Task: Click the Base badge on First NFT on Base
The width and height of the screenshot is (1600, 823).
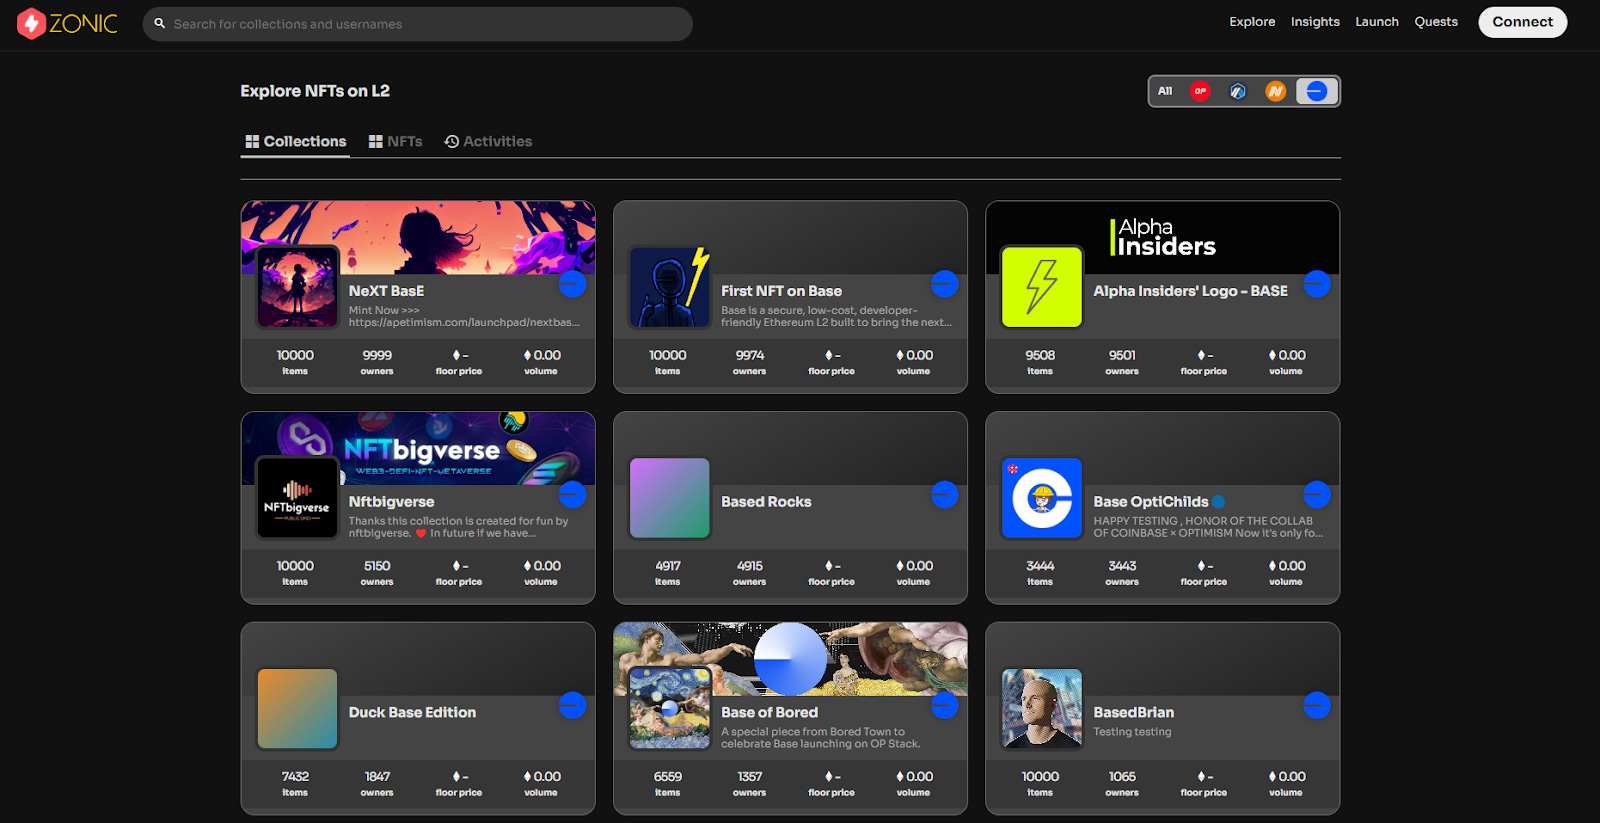Action: tap(945, 284)
